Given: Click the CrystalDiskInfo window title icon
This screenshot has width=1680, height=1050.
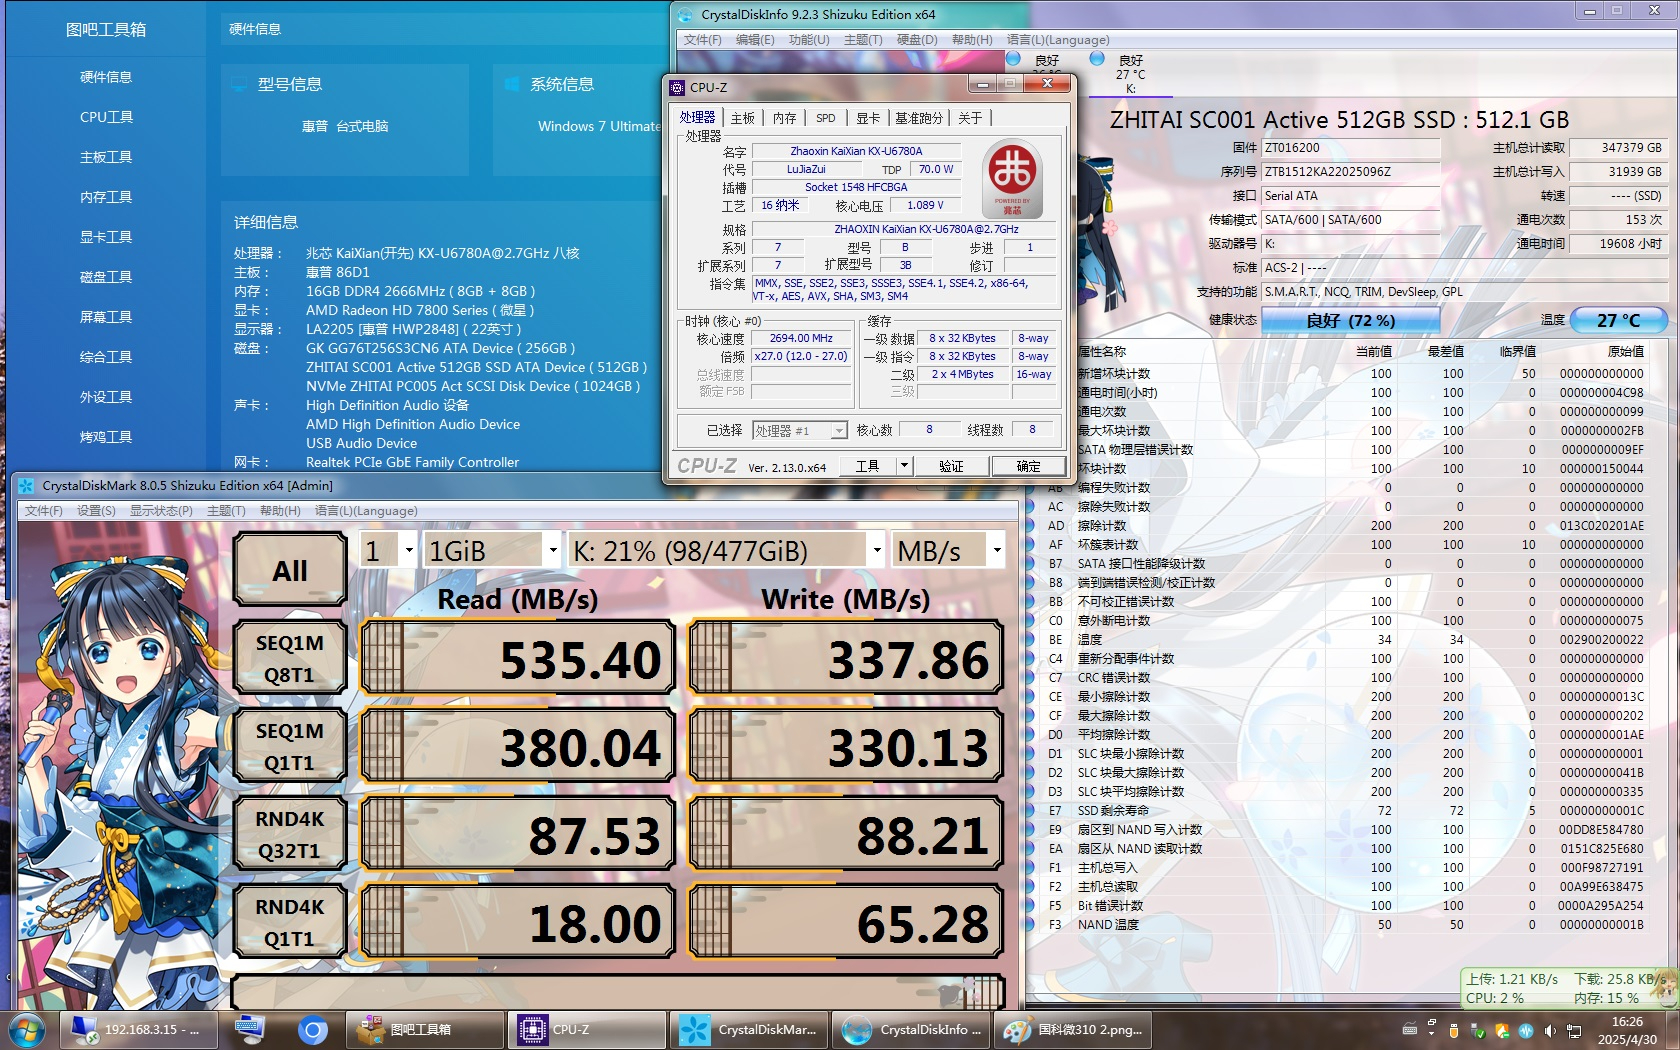Looking at the screenshot, I should coord(685,14).
